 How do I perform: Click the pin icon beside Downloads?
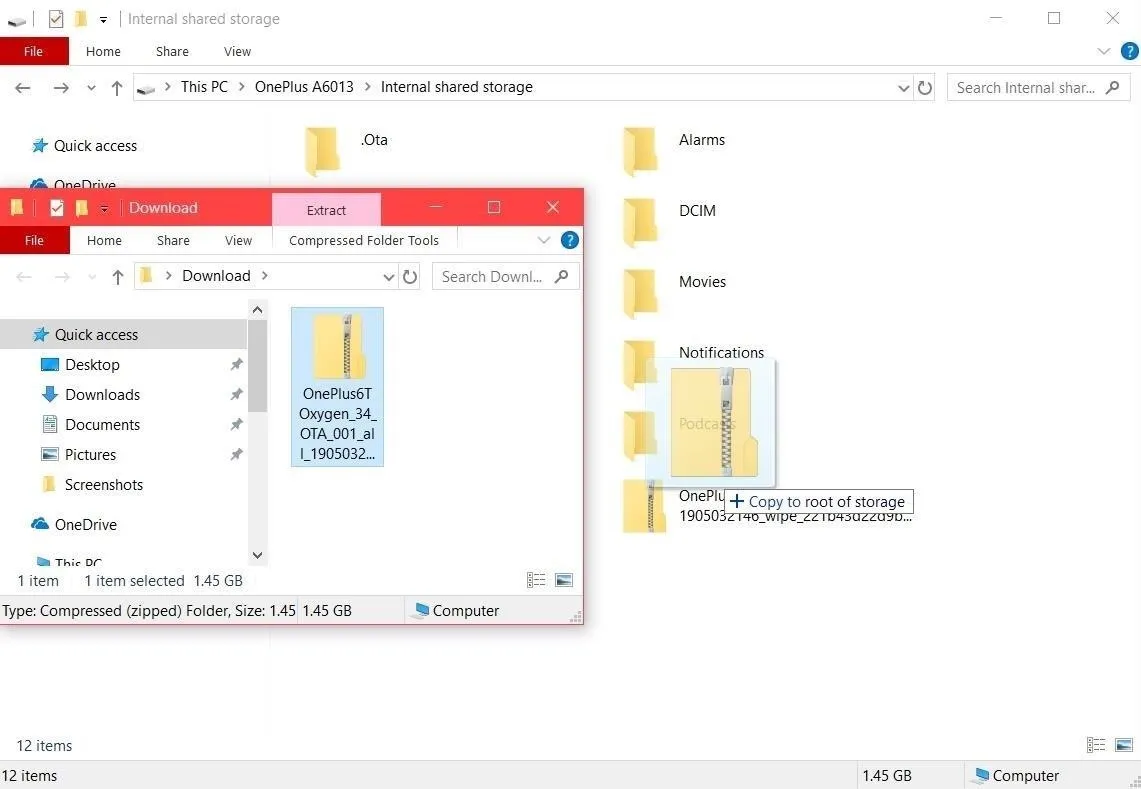[x=236, y=394]
